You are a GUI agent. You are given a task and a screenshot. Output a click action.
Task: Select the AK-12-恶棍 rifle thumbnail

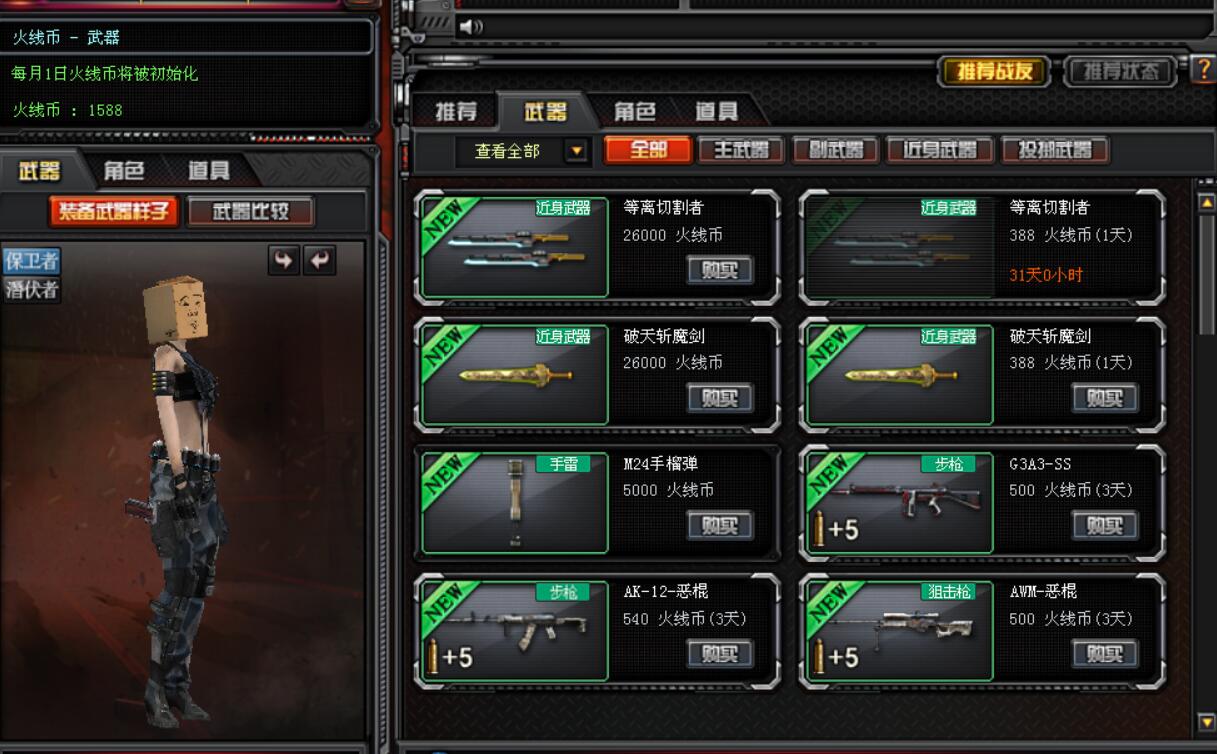[x=515, y=630]
